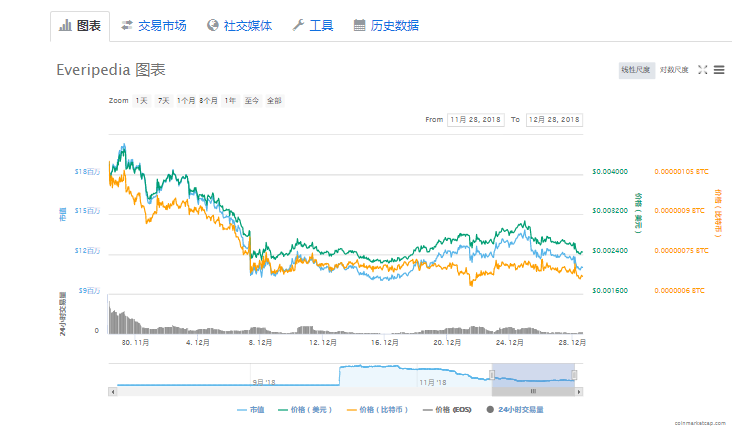Click the 16. 12月 date axis label
Image resolution: width=751 pixels, height=442 pixels.
click(385, 342)
